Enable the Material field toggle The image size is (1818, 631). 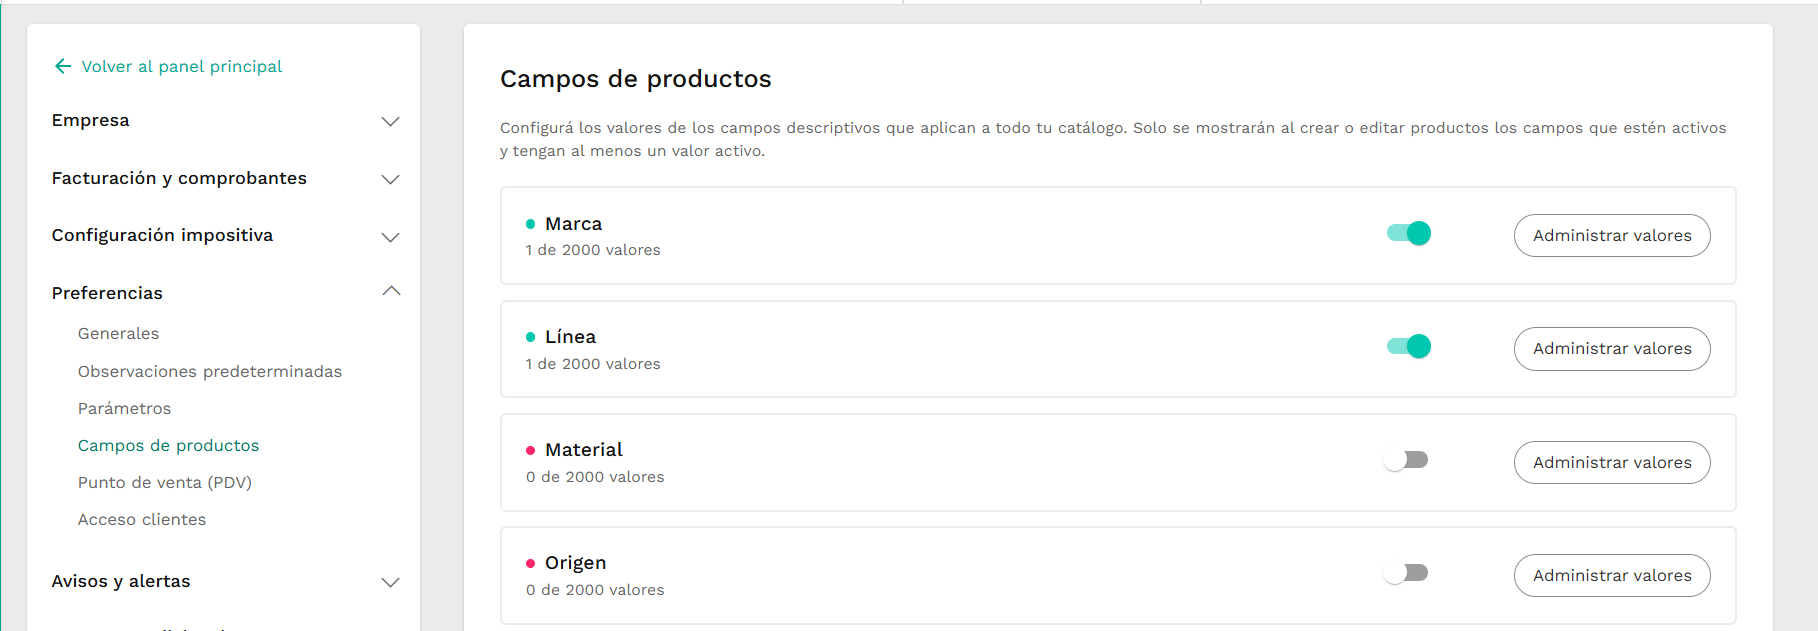(1405, 460)
